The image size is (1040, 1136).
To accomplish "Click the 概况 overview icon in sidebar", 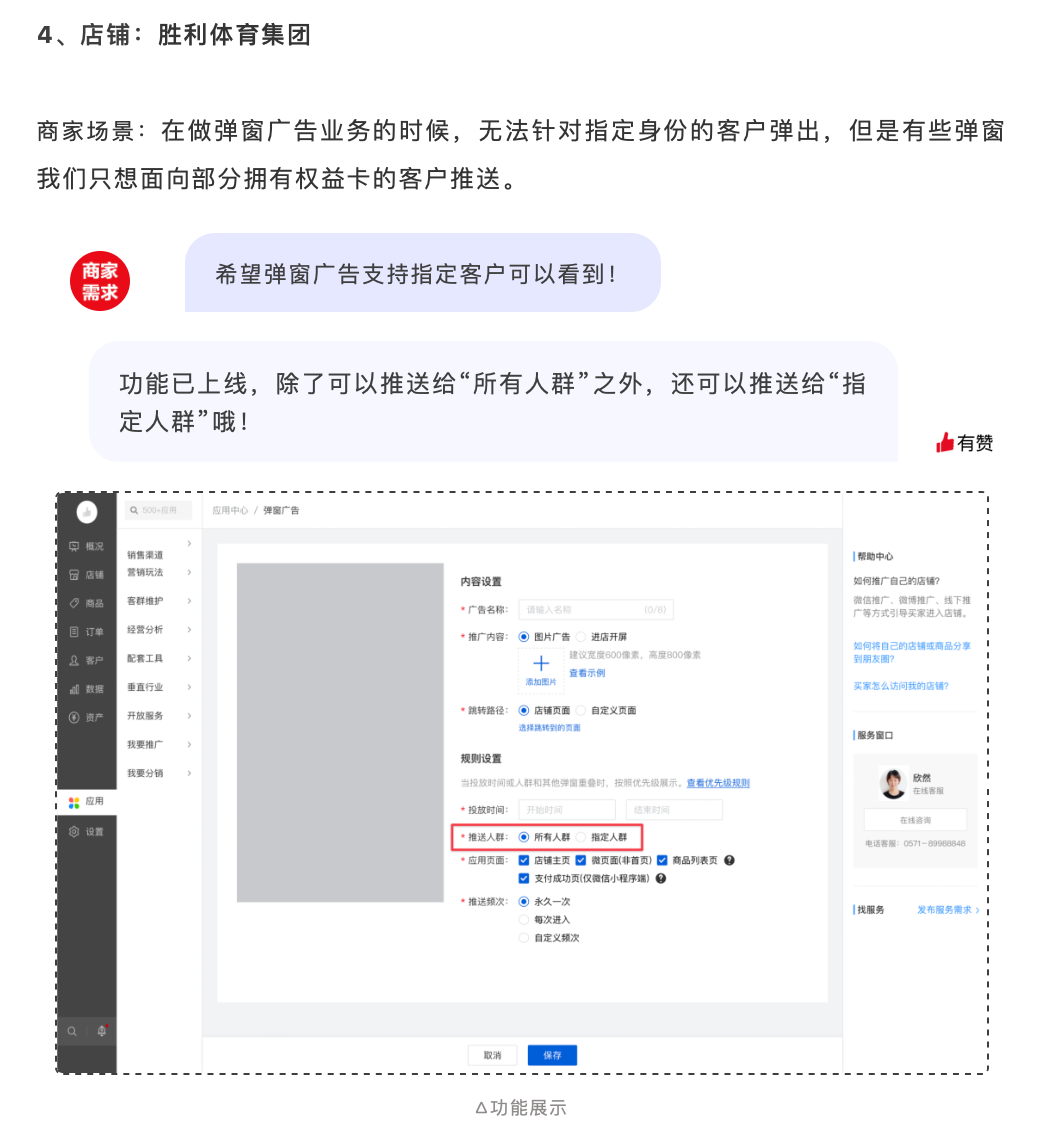I will tap(74, 546).
